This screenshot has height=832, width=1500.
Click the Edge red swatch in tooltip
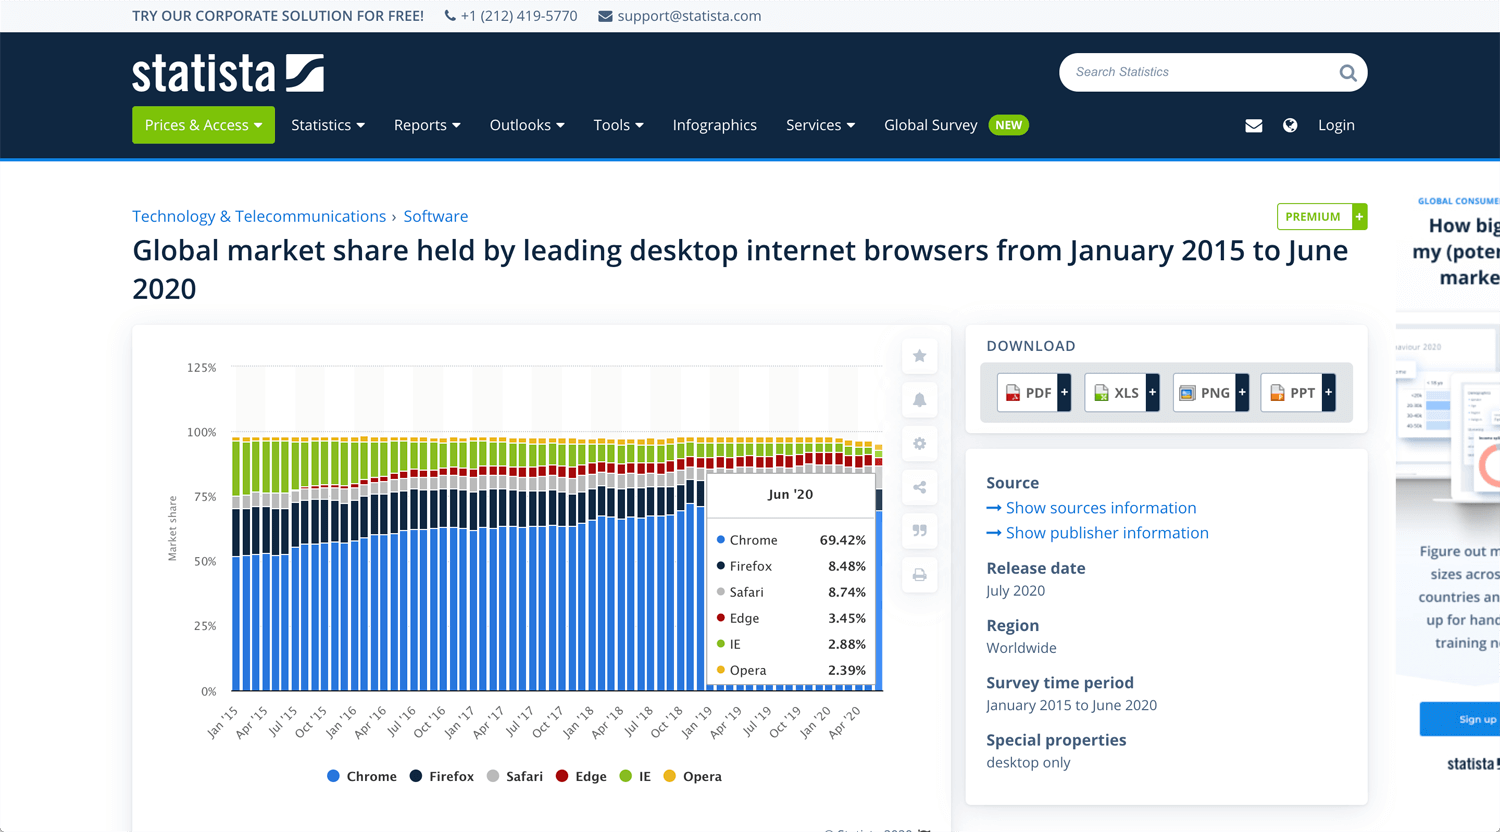[x=721, y=618]
